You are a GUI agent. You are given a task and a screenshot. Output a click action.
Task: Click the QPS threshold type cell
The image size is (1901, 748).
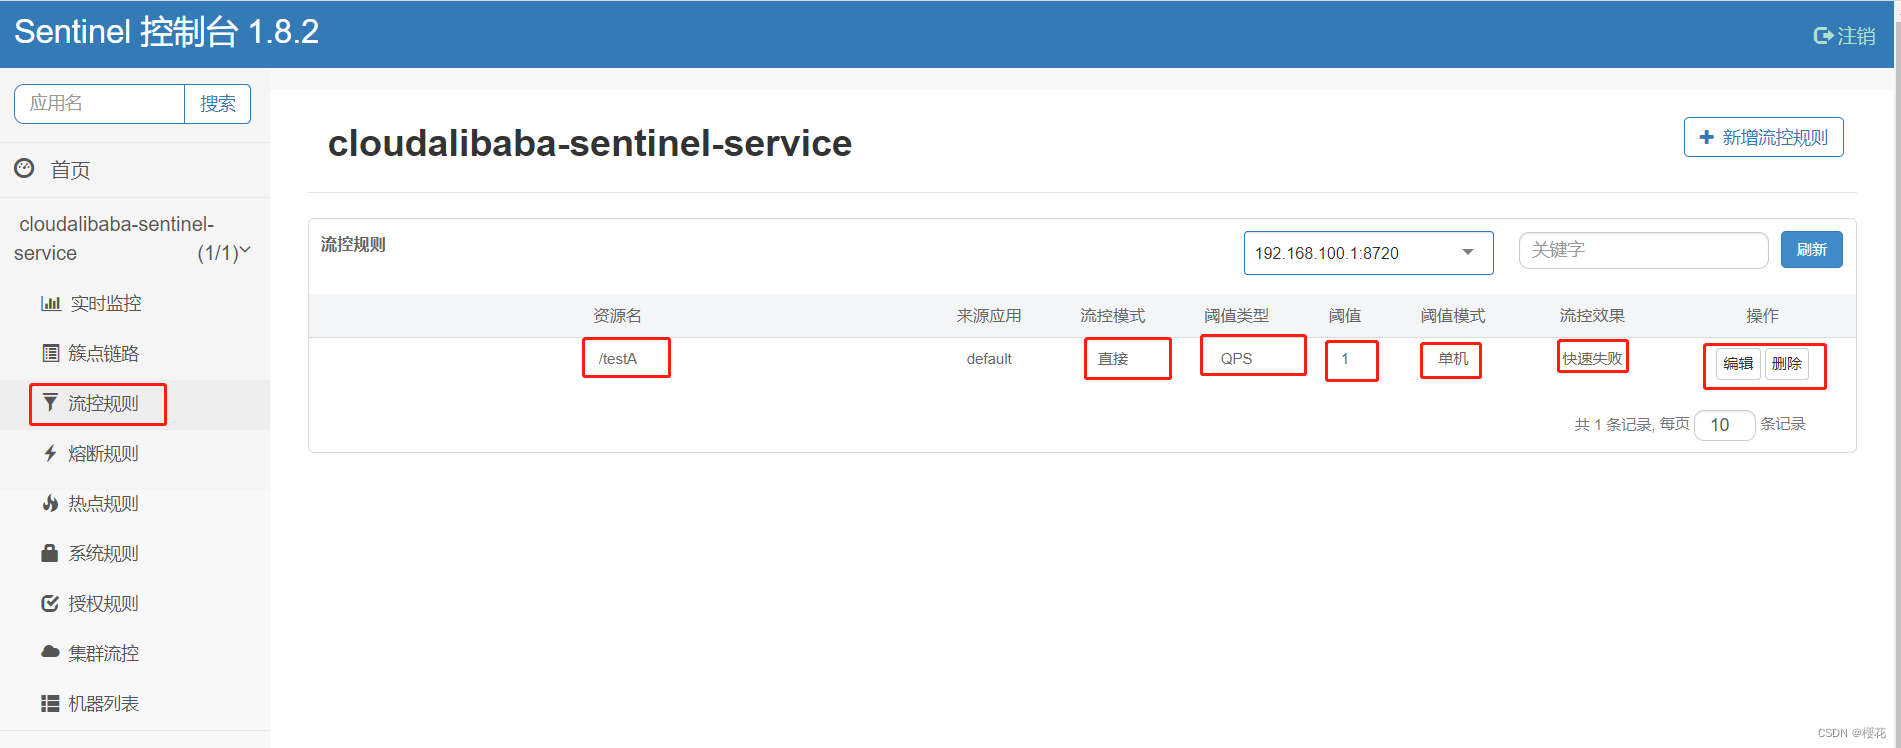pyautogui.click(x=1236, y=359)
